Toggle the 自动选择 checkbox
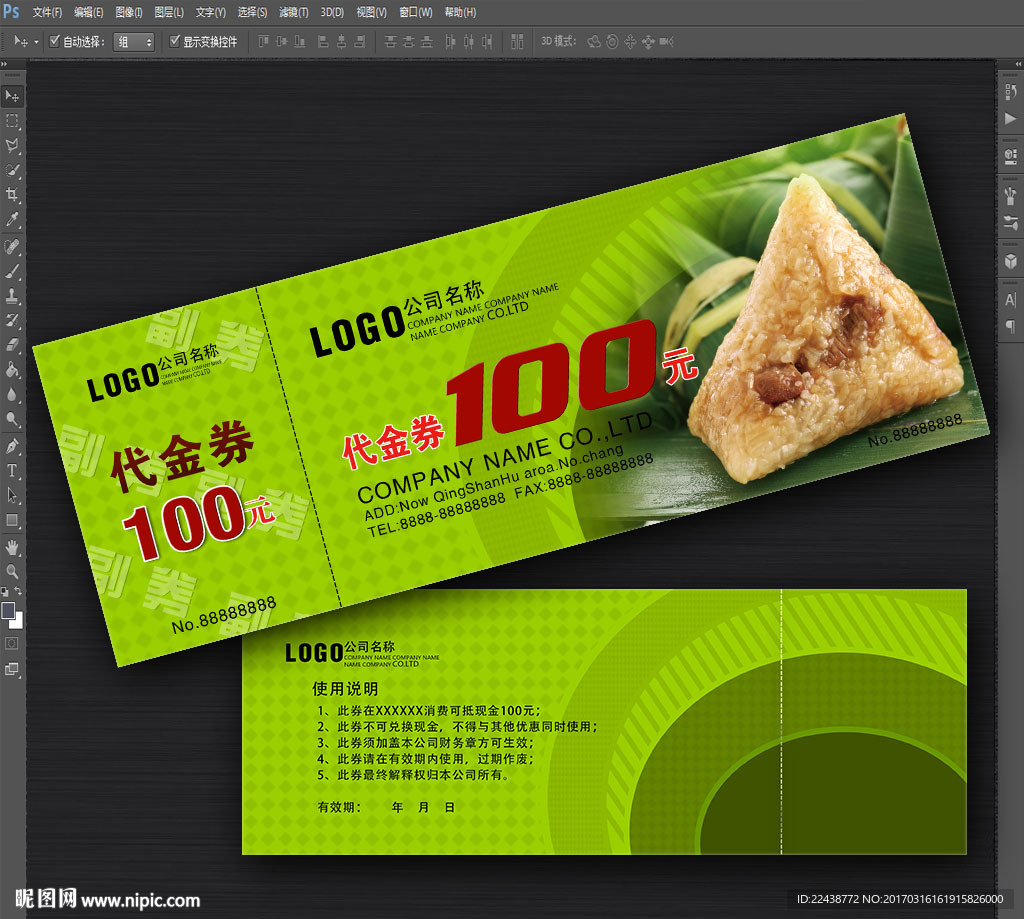This screenshot has height=919, width=1024. tap(55, 41)
